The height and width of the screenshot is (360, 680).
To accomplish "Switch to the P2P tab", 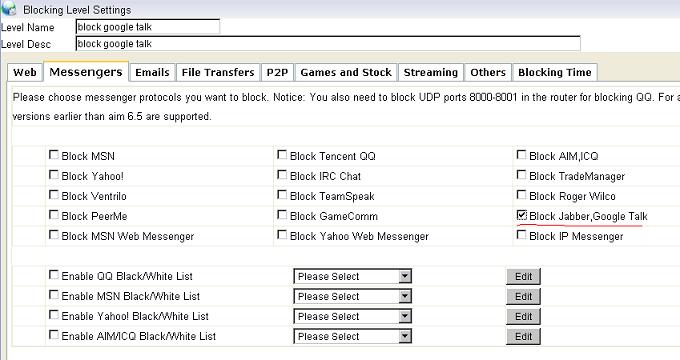I will tap(278, 72).
